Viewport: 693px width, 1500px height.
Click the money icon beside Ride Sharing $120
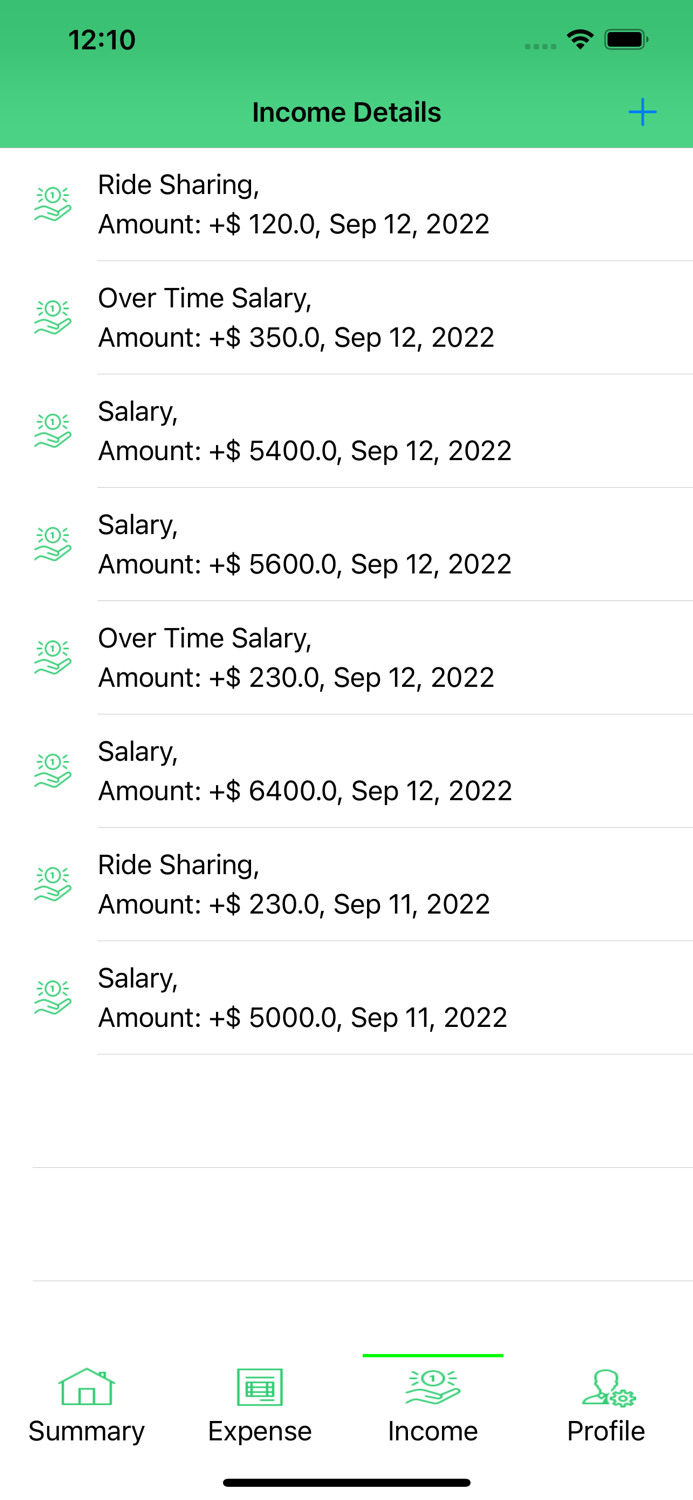[51, 203]
